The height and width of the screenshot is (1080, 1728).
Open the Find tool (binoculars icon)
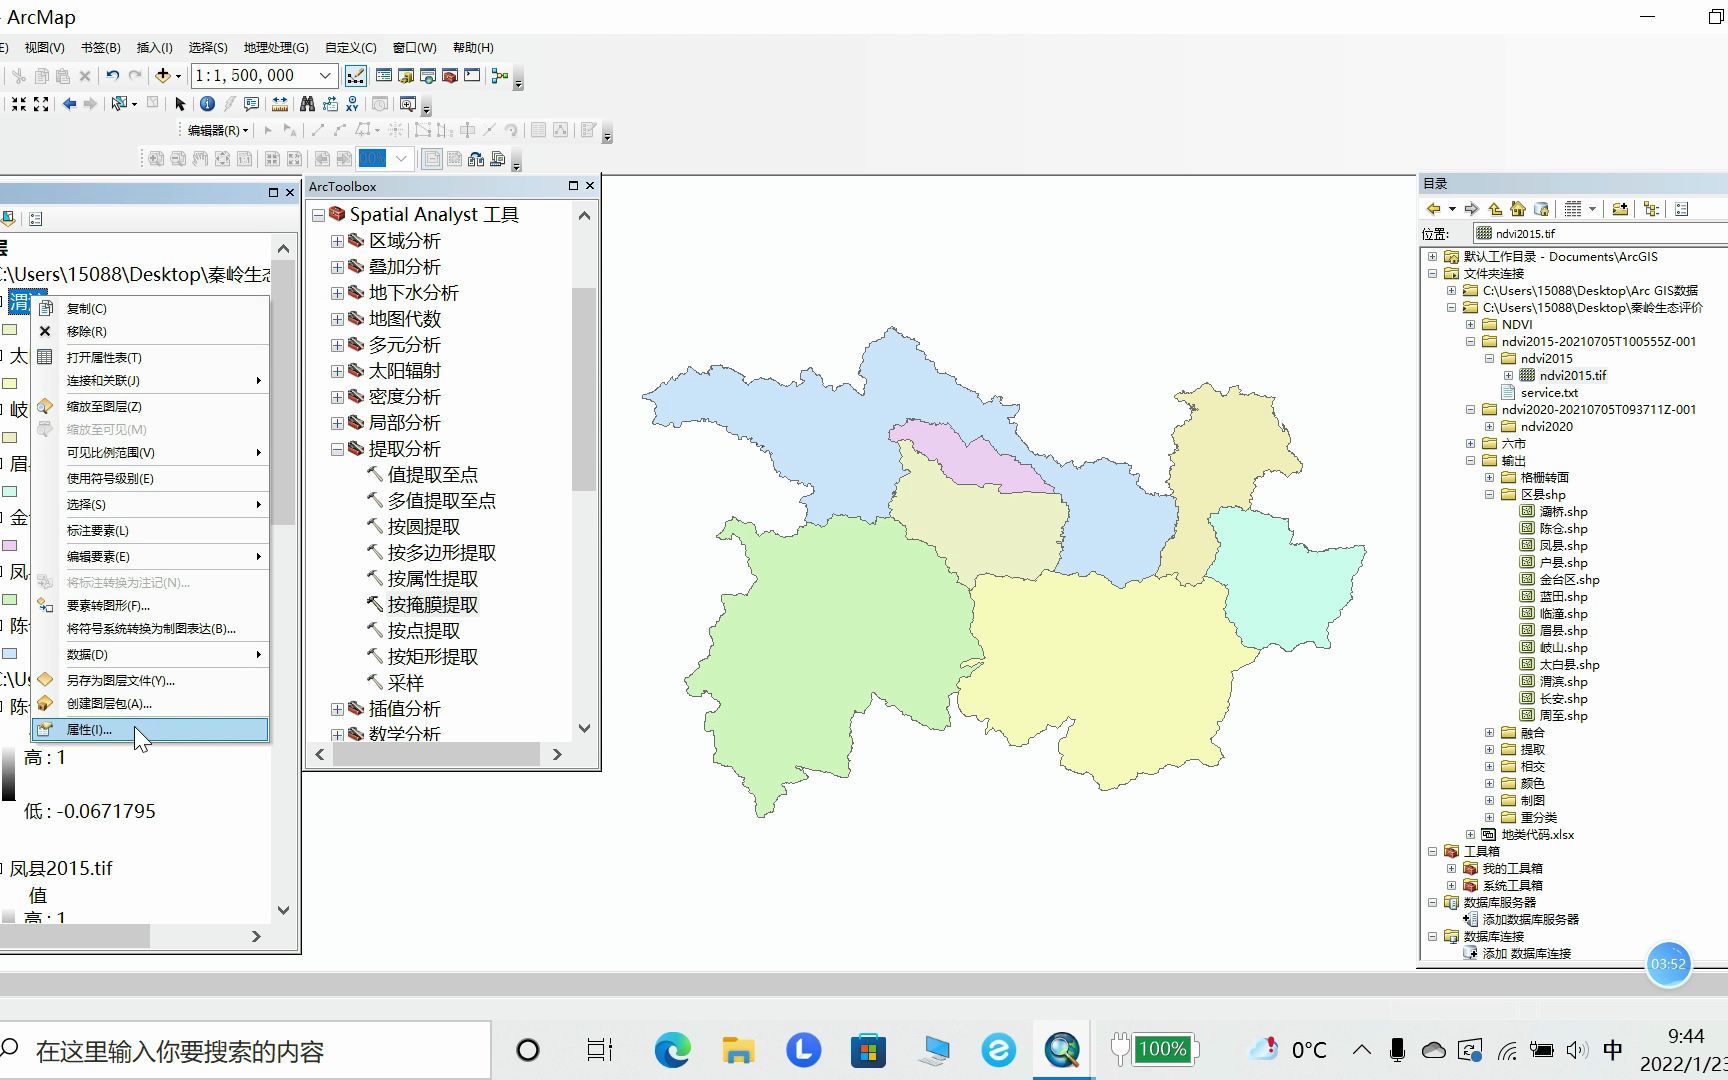point(308,104)
